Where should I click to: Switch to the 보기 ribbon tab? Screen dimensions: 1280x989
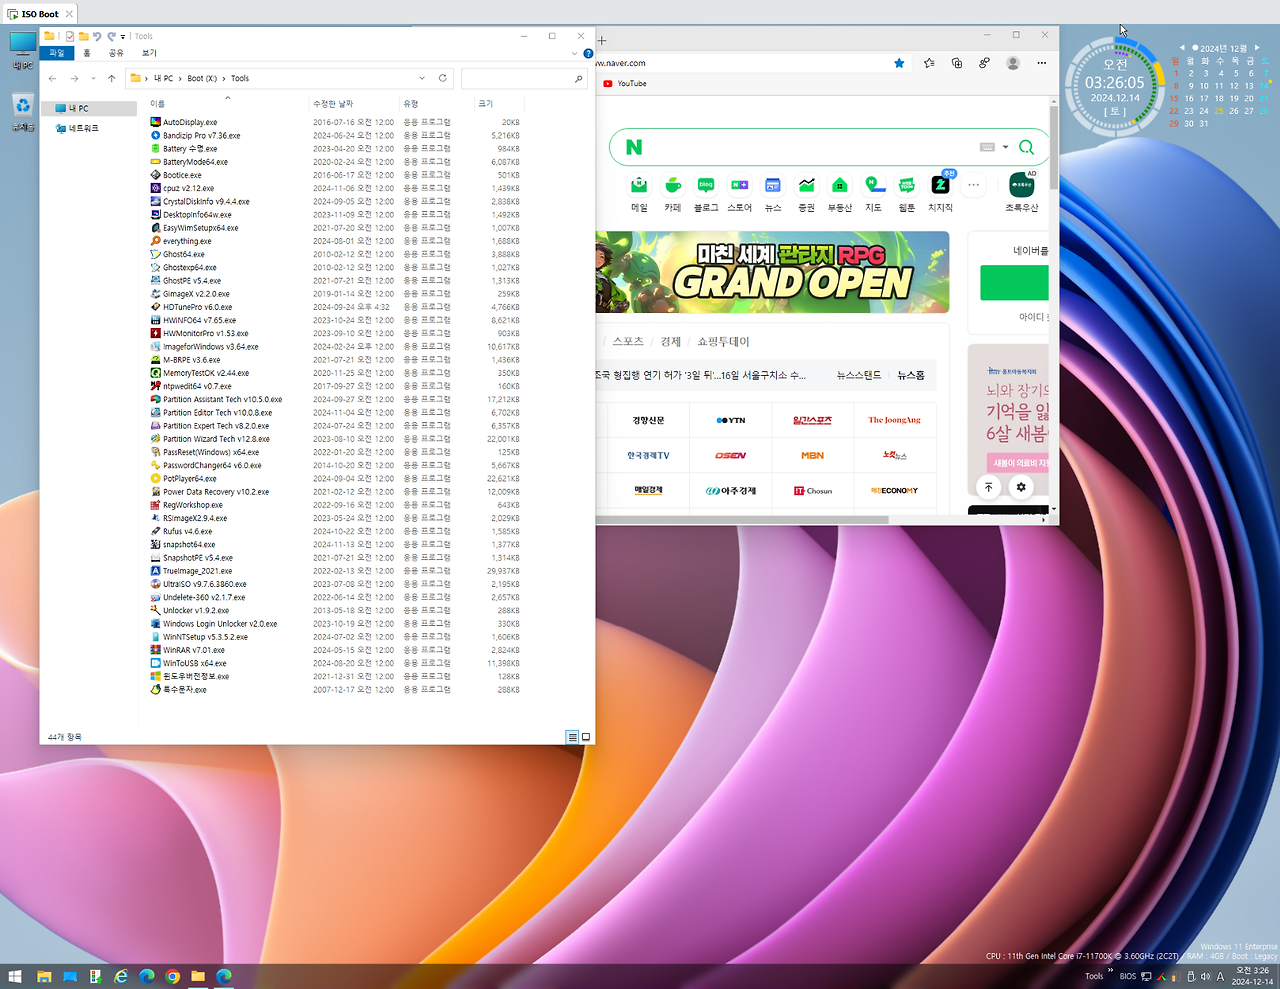point(148,52)
